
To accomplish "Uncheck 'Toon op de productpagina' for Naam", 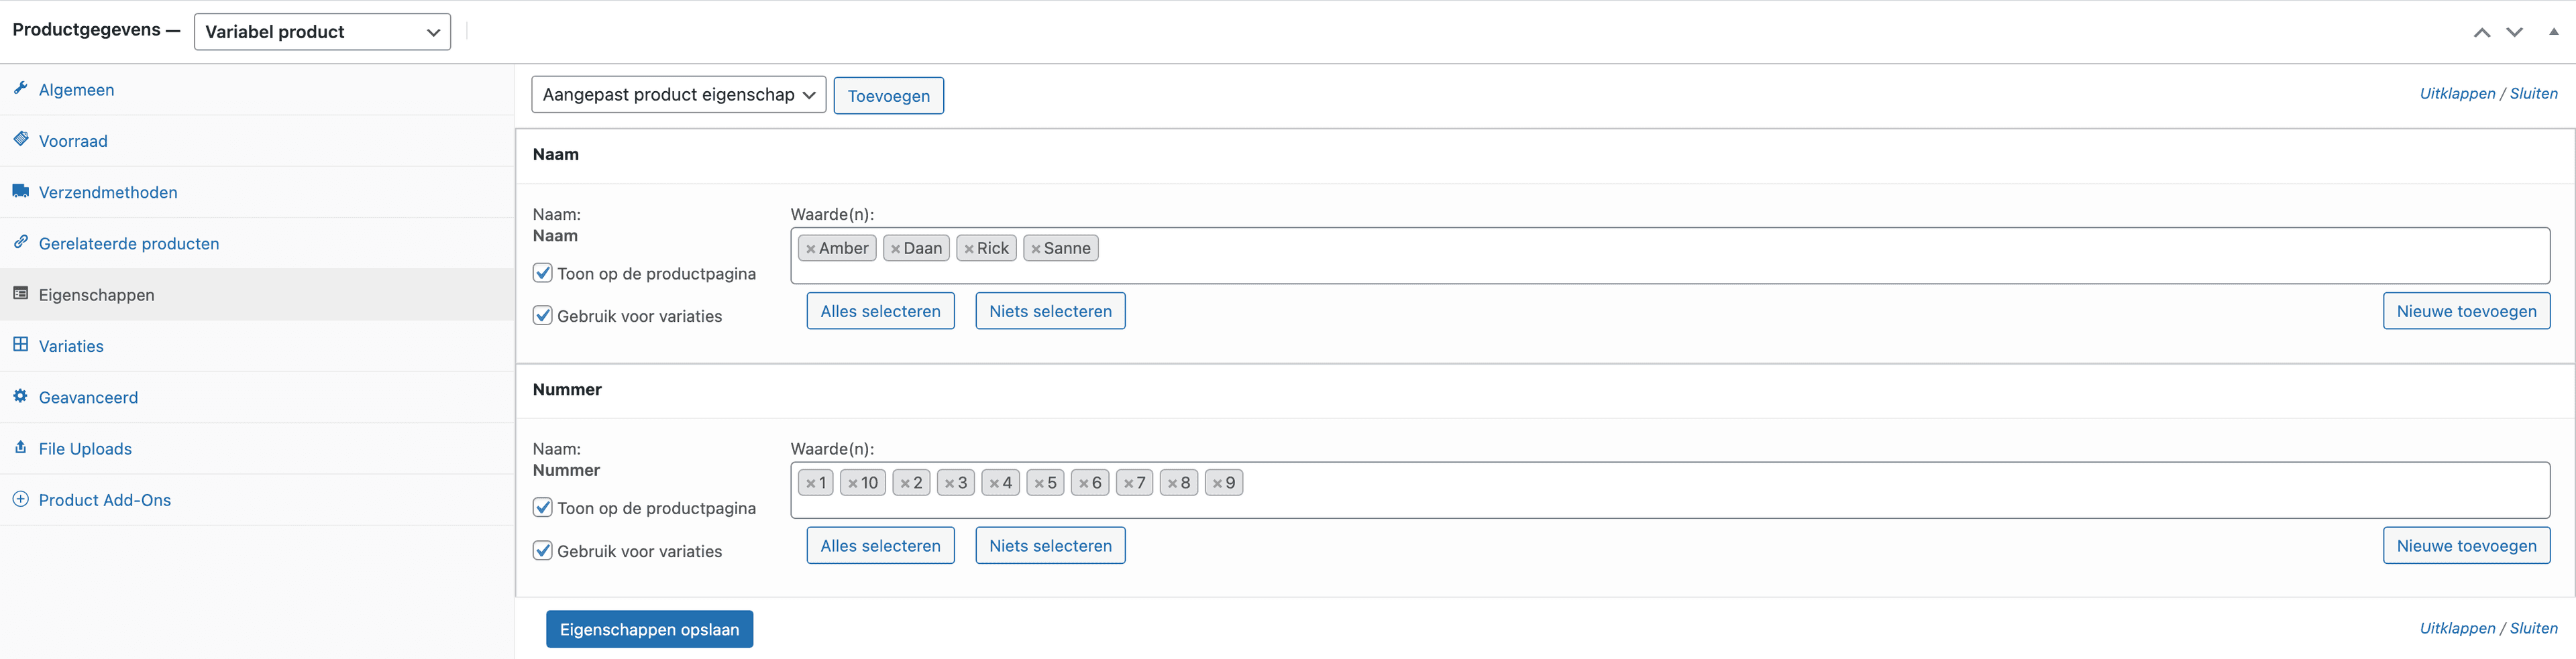I will [543, 273].
